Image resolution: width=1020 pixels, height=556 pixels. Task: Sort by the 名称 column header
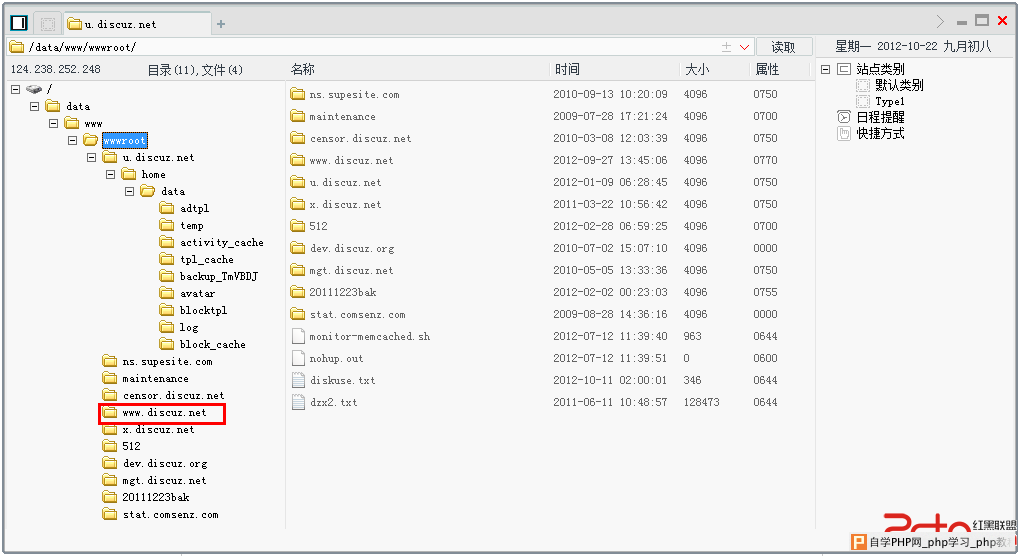click(x=302, y=69)
